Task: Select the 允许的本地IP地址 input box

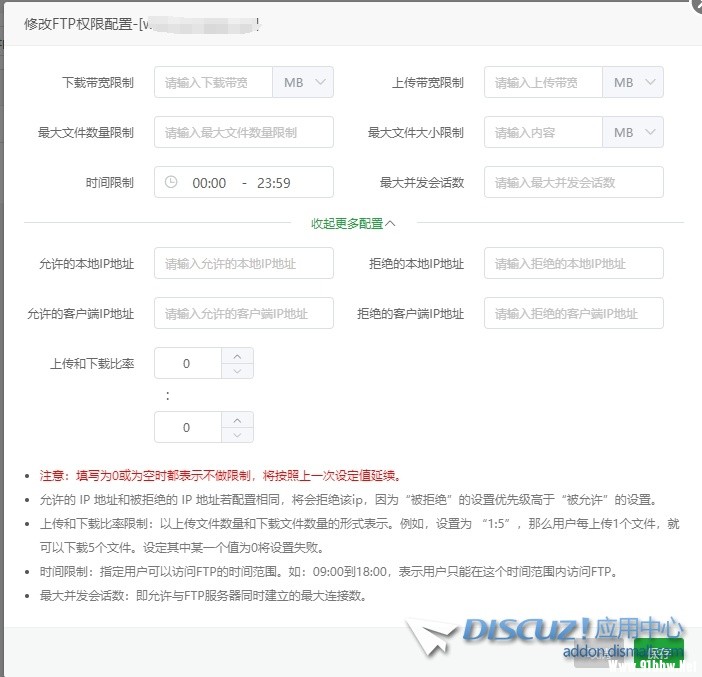Action: (243, 264)
